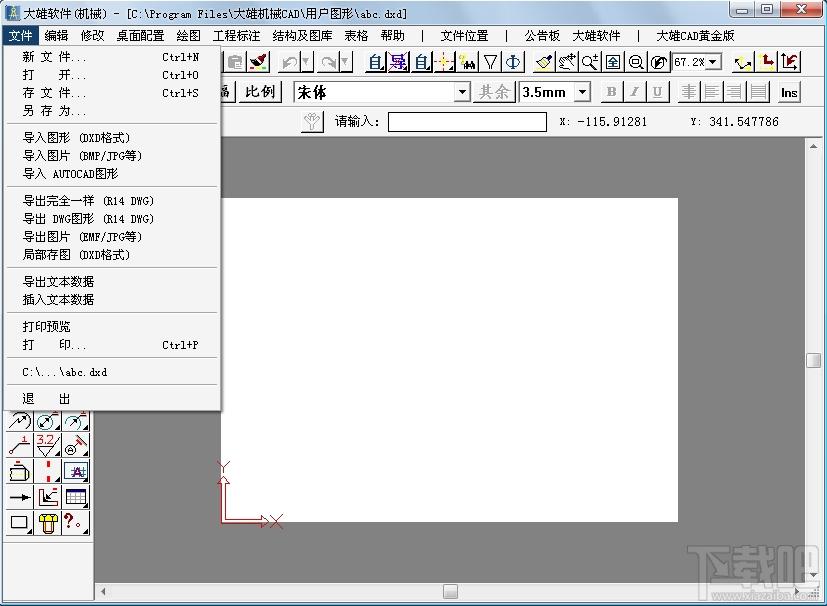Select the arrow line tool

tap(20, 497)
